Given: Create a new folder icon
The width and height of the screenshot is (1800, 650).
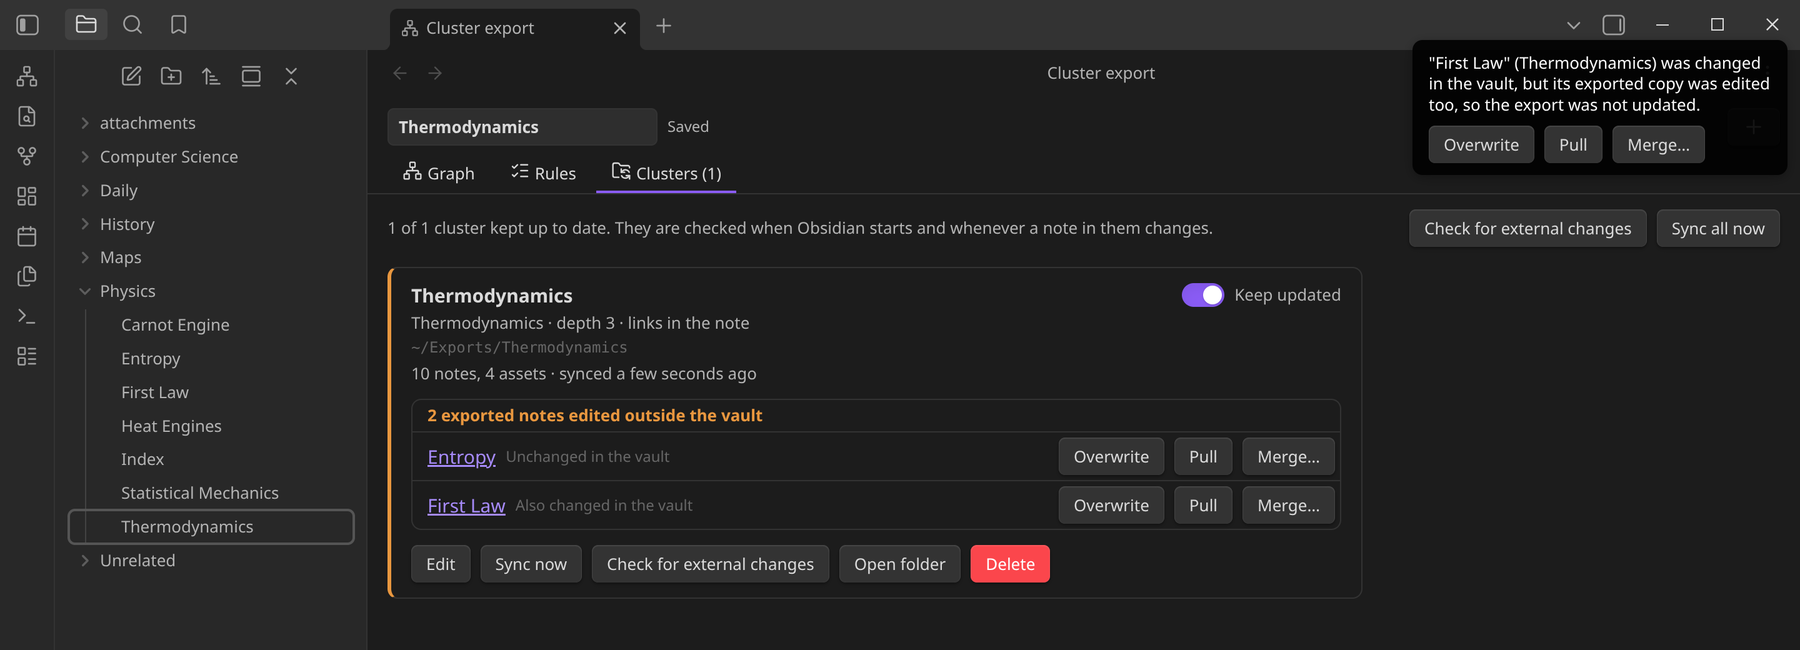Looking at the screenshot, I should [x=171, y=76].
